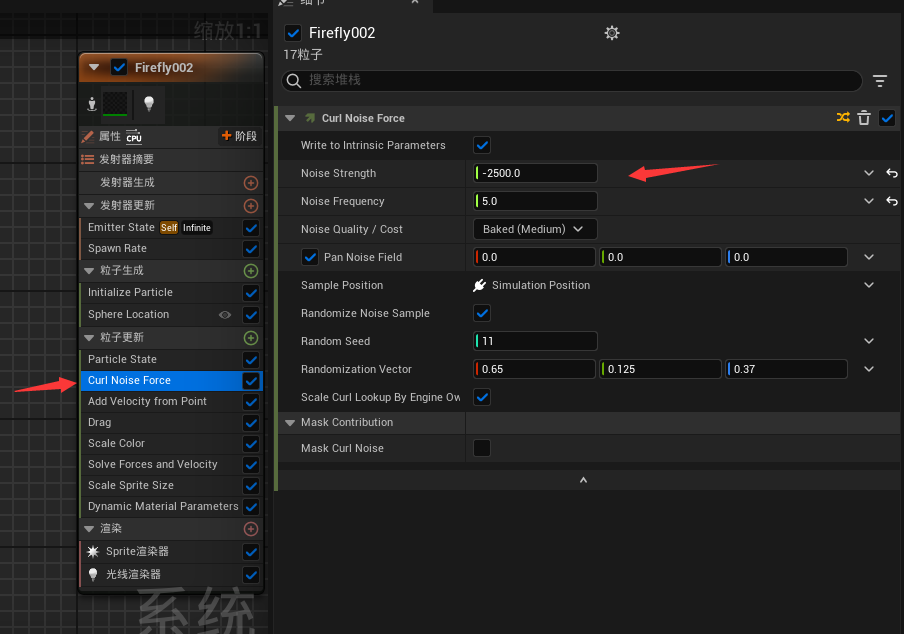
Task: Collapse advanced section with bottom up arrow
Action: point(583,480)
